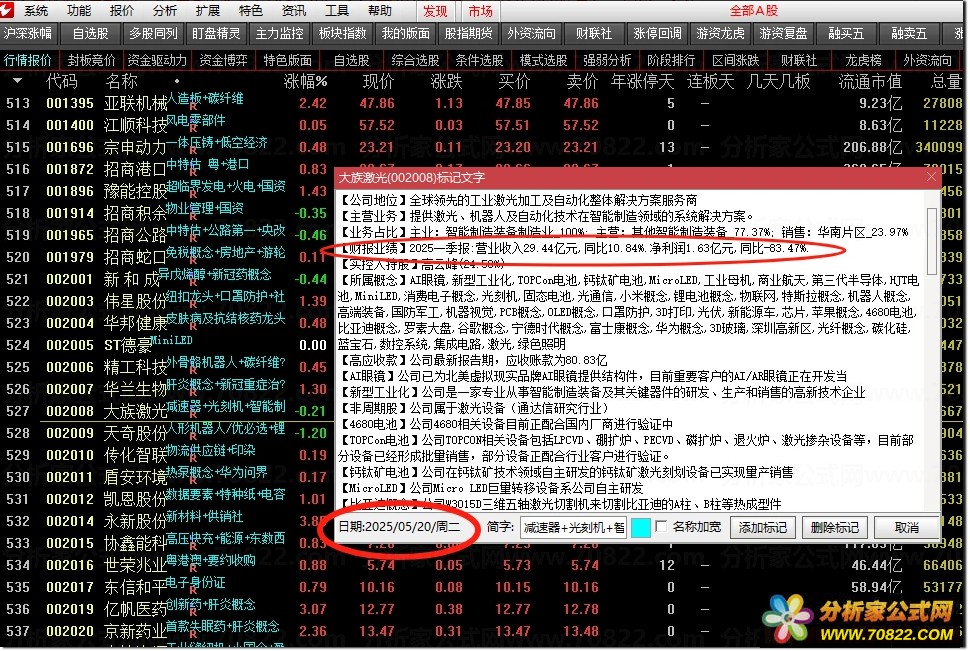Select stock row 002016 世荣兆业
The image size is (970, 651).
pyautogui.click(x=485, y=565)
